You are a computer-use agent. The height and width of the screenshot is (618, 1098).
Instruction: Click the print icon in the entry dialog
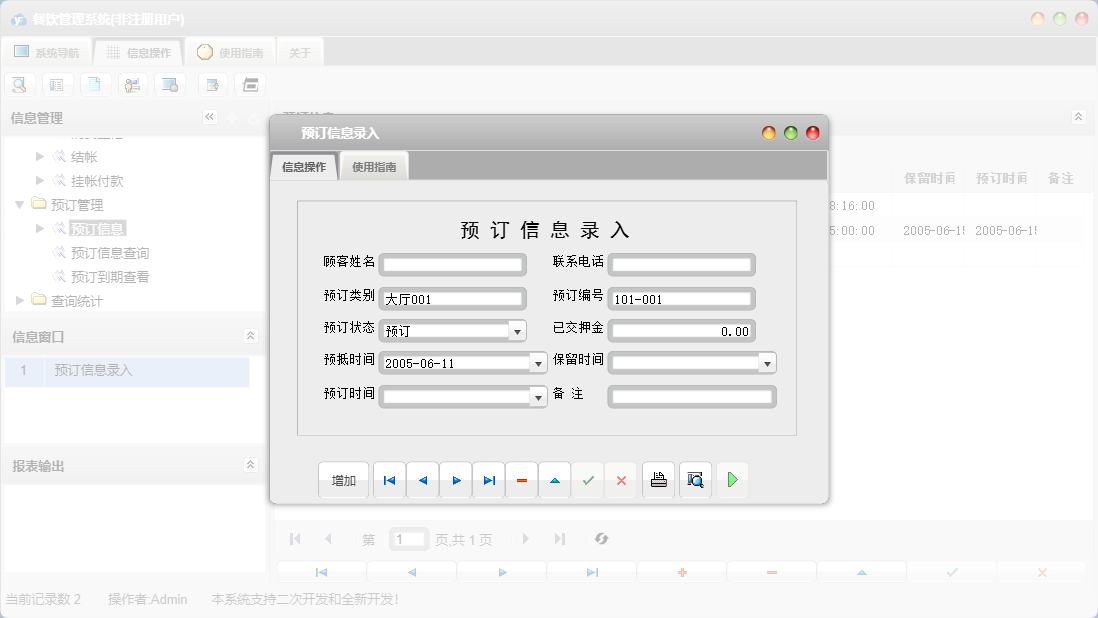tap(658, 480)
